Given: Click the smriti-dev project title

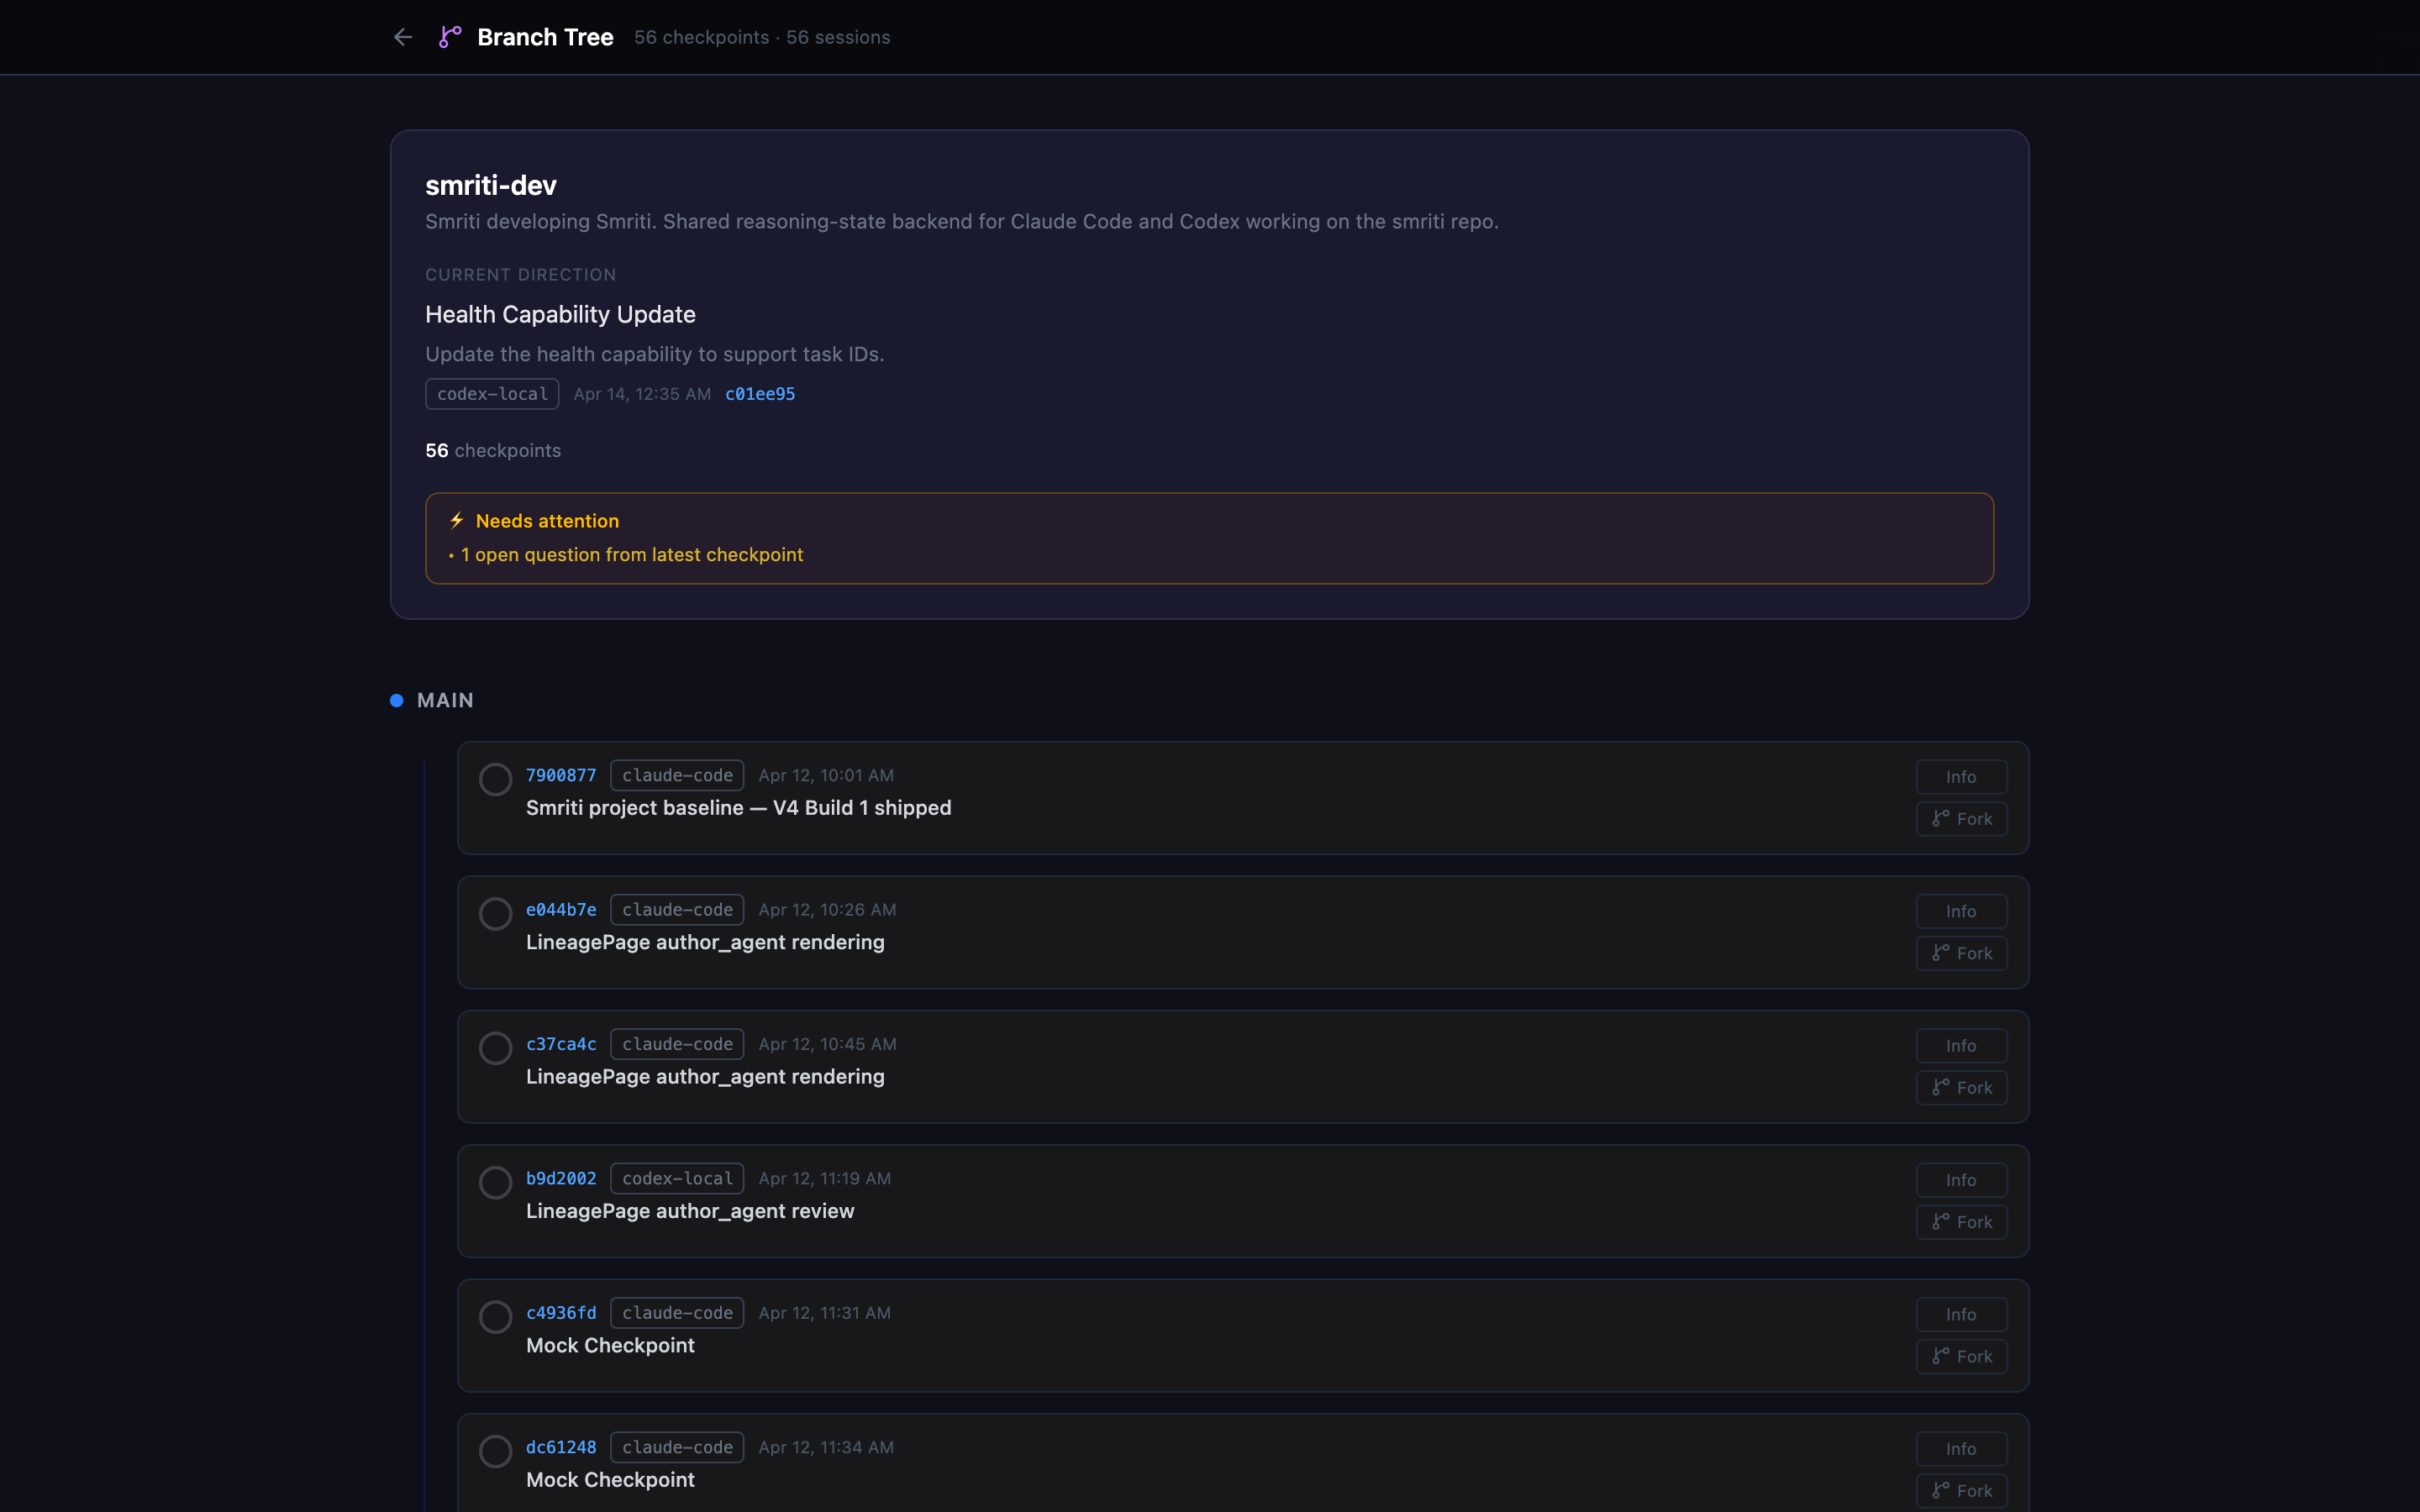Looking at the screenshot, I should coord(491,185).
